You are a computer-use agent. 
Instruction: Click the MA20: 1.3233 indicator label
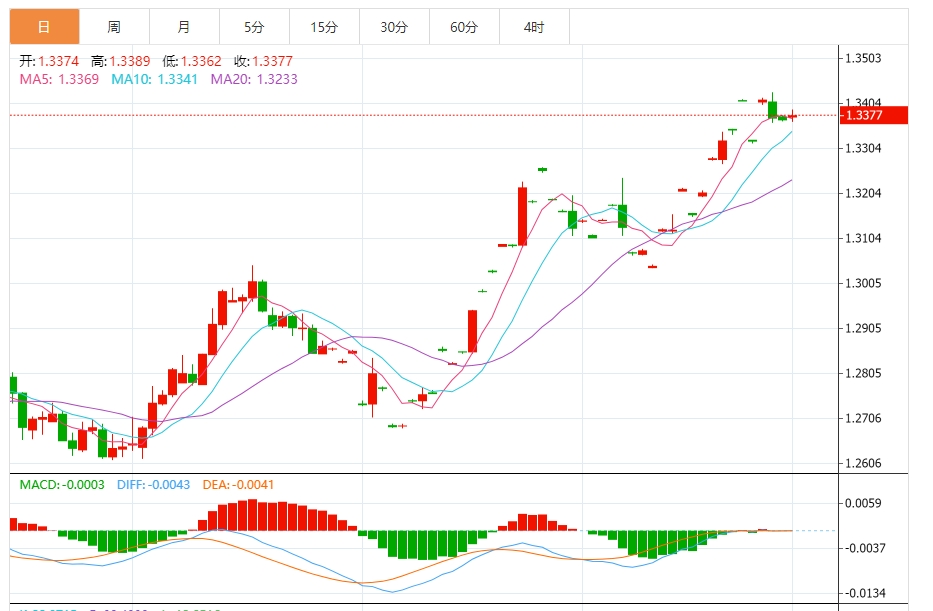pyautogui.click(x=254, y=79)
